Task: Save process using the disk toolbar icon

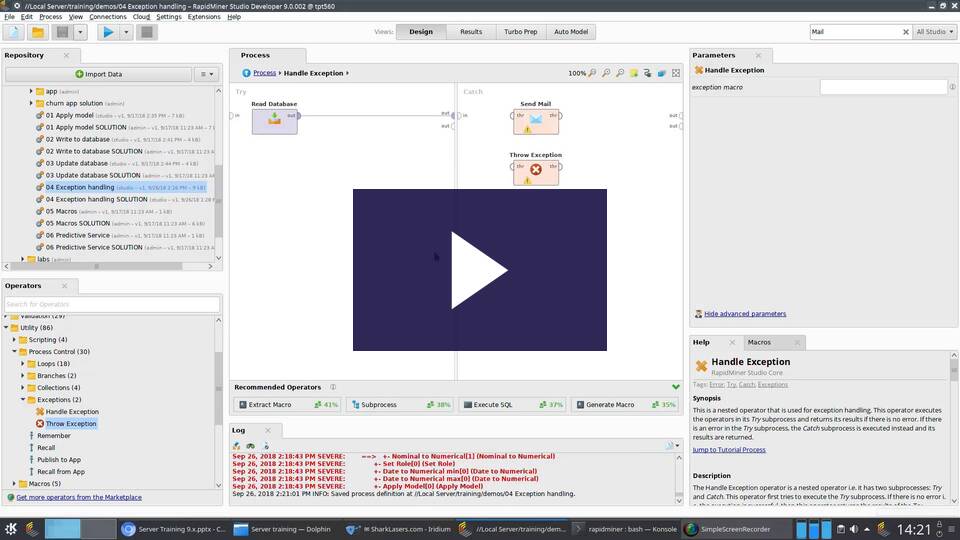Action: pyautogui.click(x=62, y=32)
